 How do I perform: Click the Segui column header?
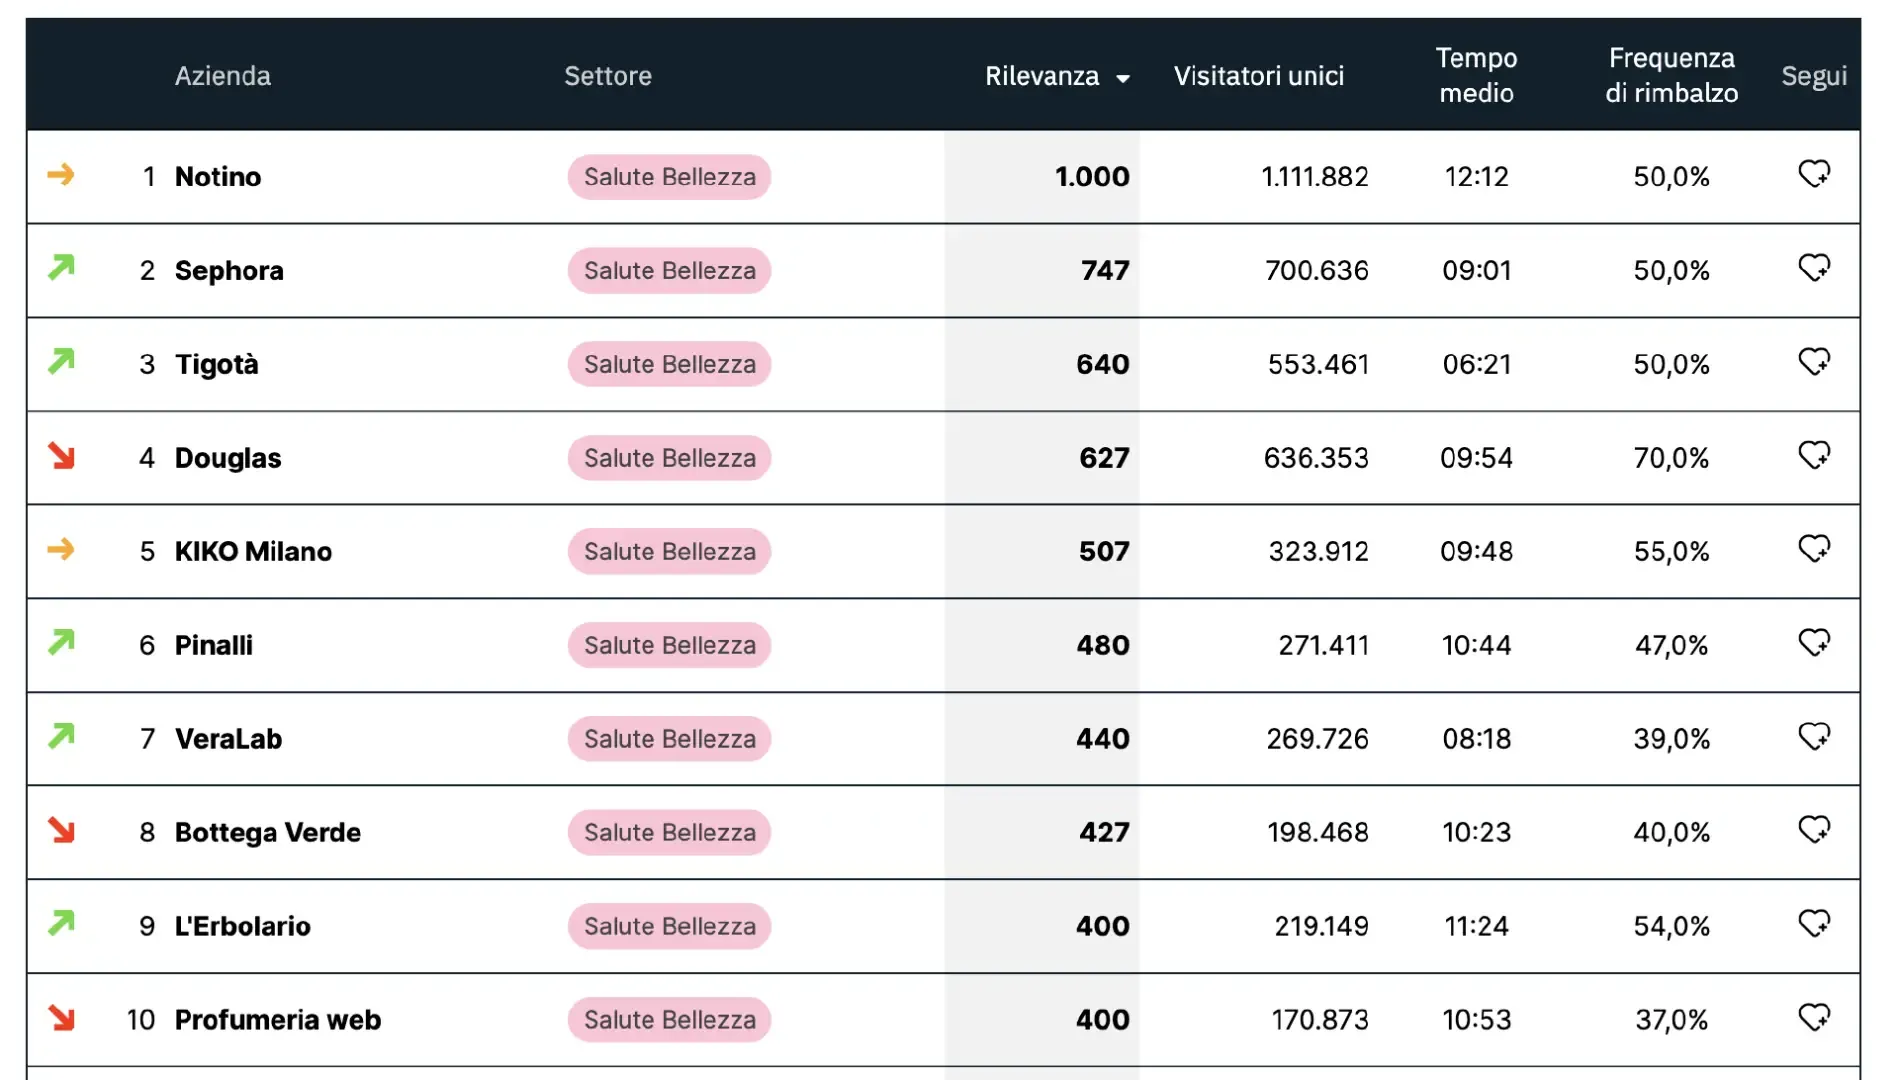[1814, 76]
